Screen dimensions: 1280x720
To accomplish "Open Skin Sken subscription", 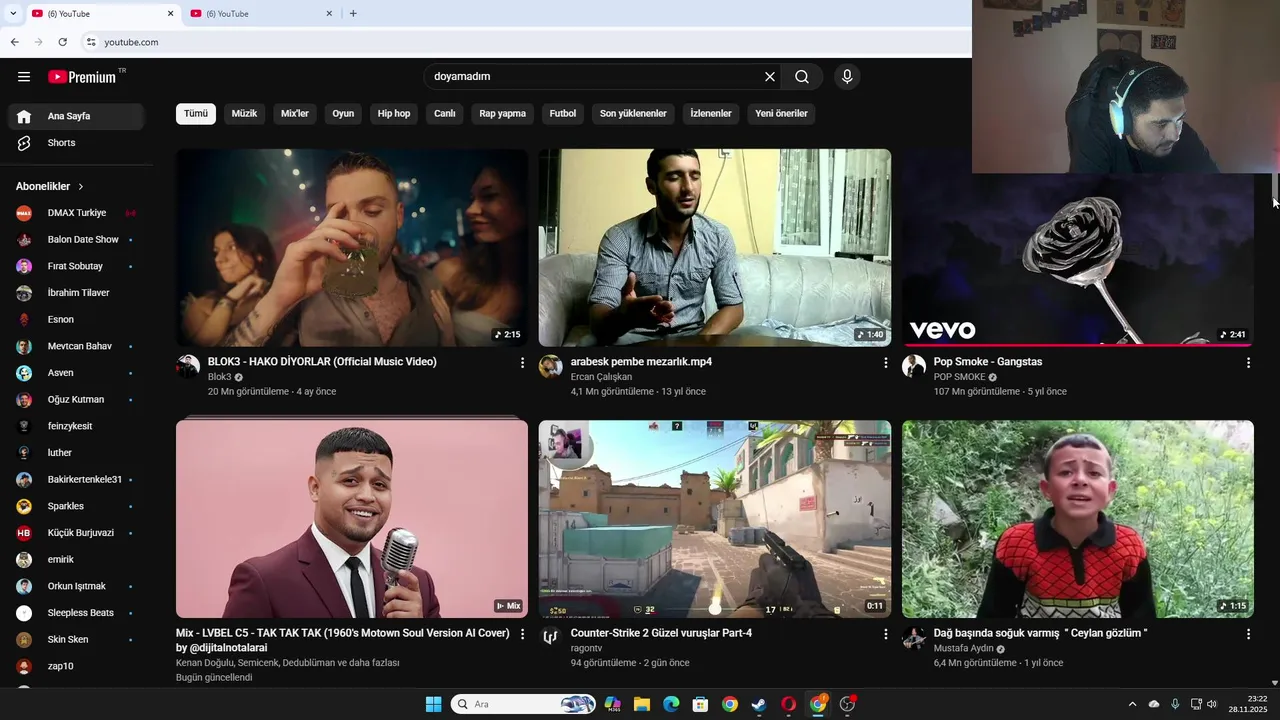I will (x=76, y=640).
